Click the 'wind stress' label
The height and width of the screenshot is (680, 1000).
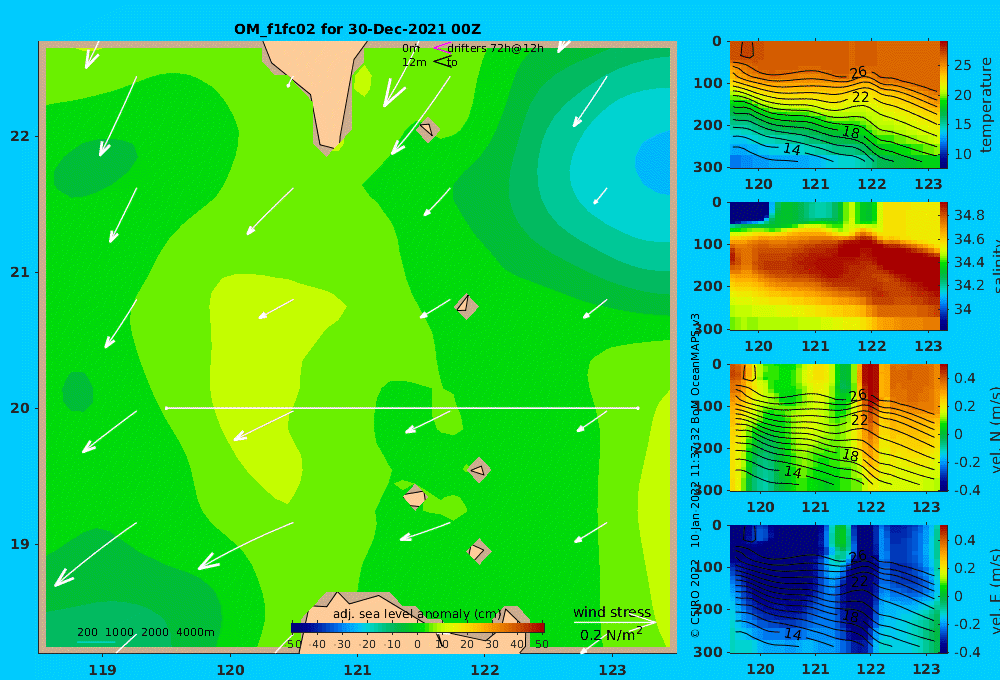pos(612,612)
